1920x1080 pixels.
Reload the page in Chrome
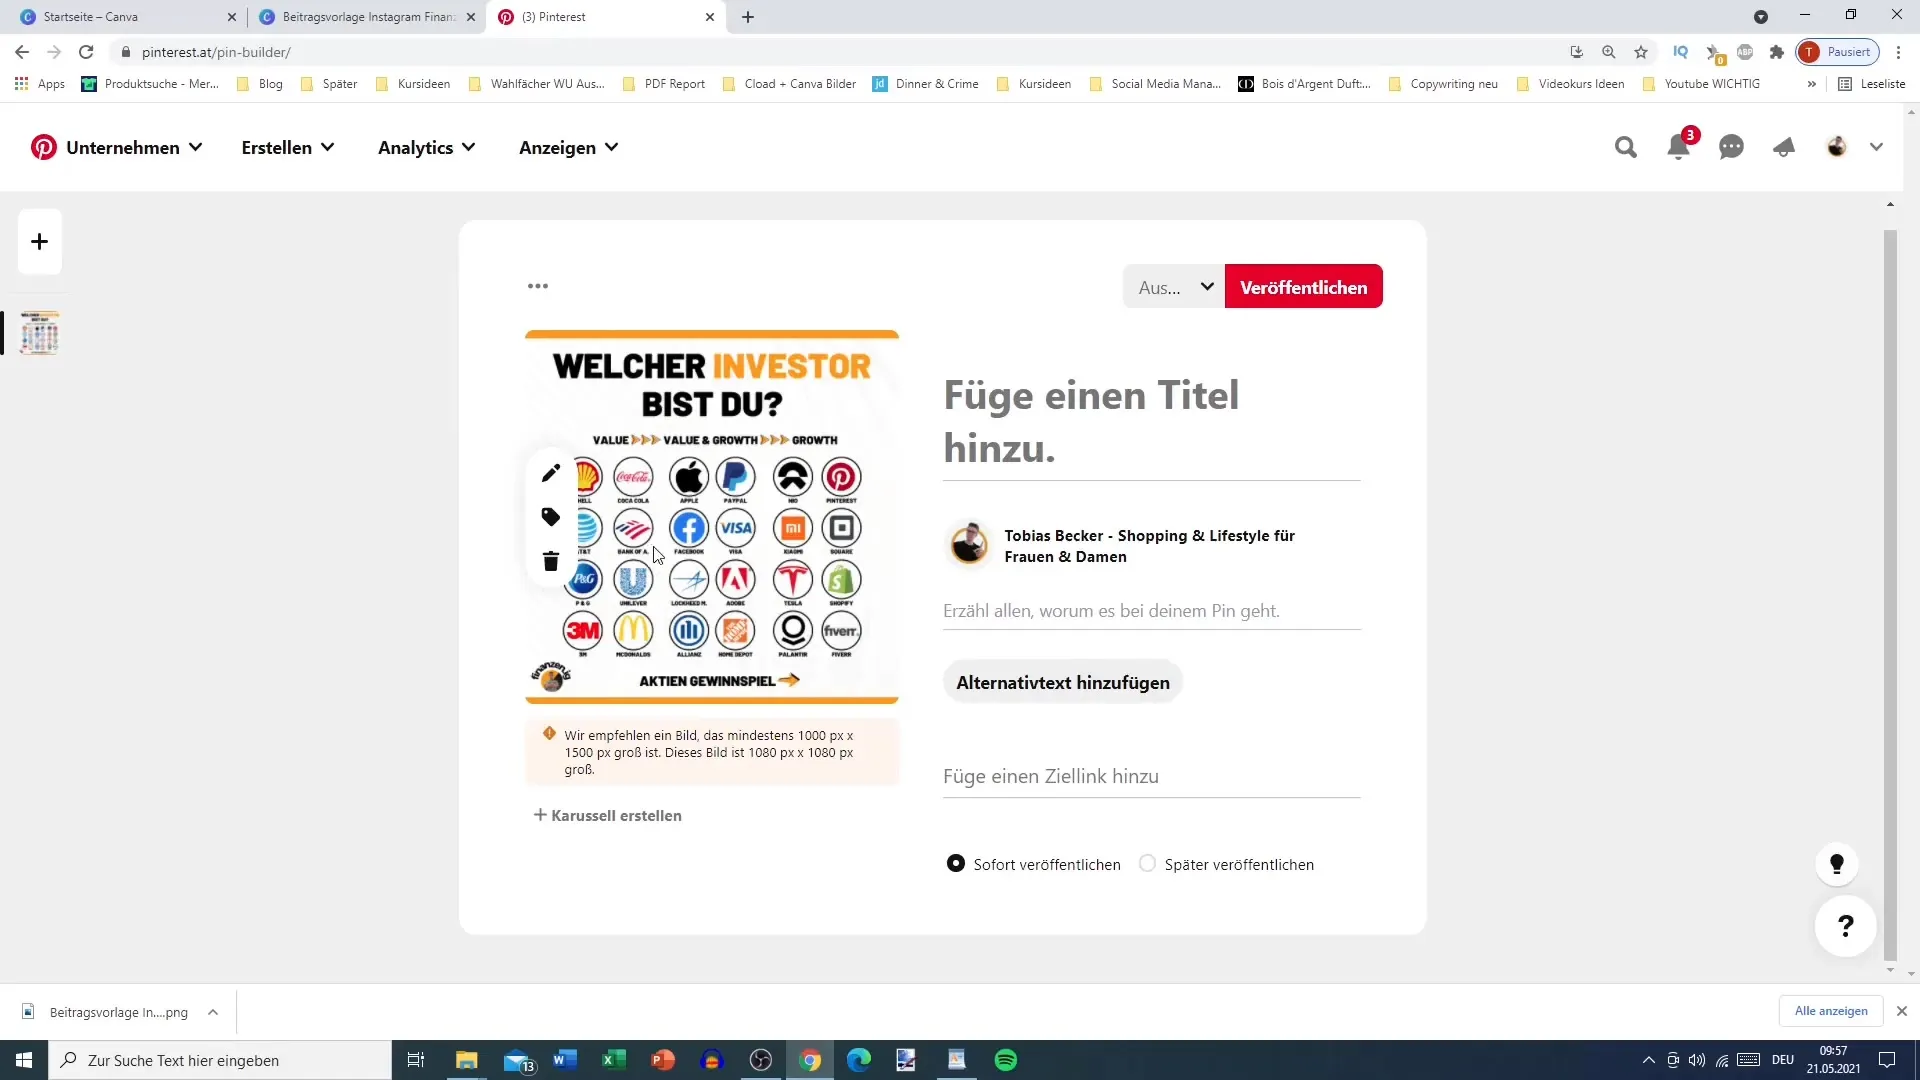pos(87,52)
